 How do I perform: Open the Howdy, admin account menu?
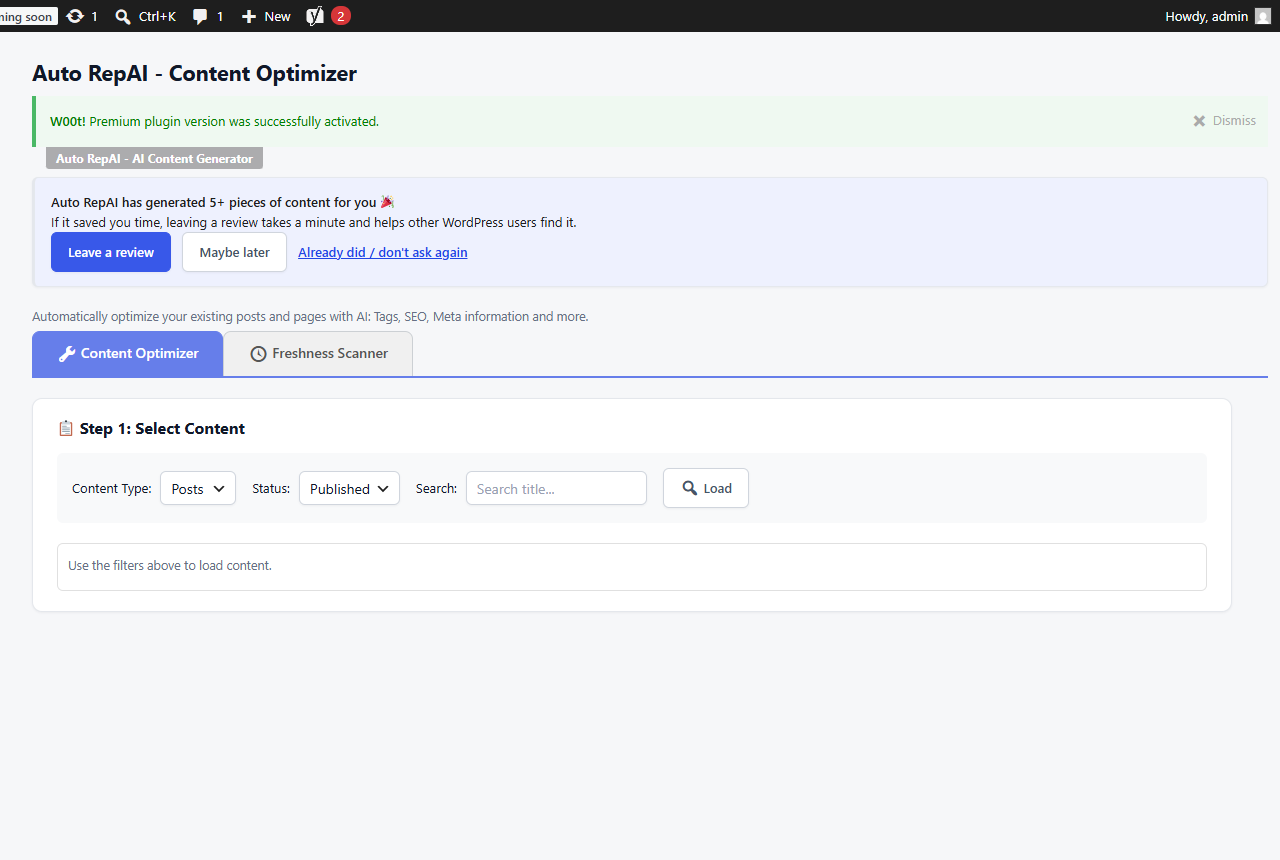click(1217, 16)
